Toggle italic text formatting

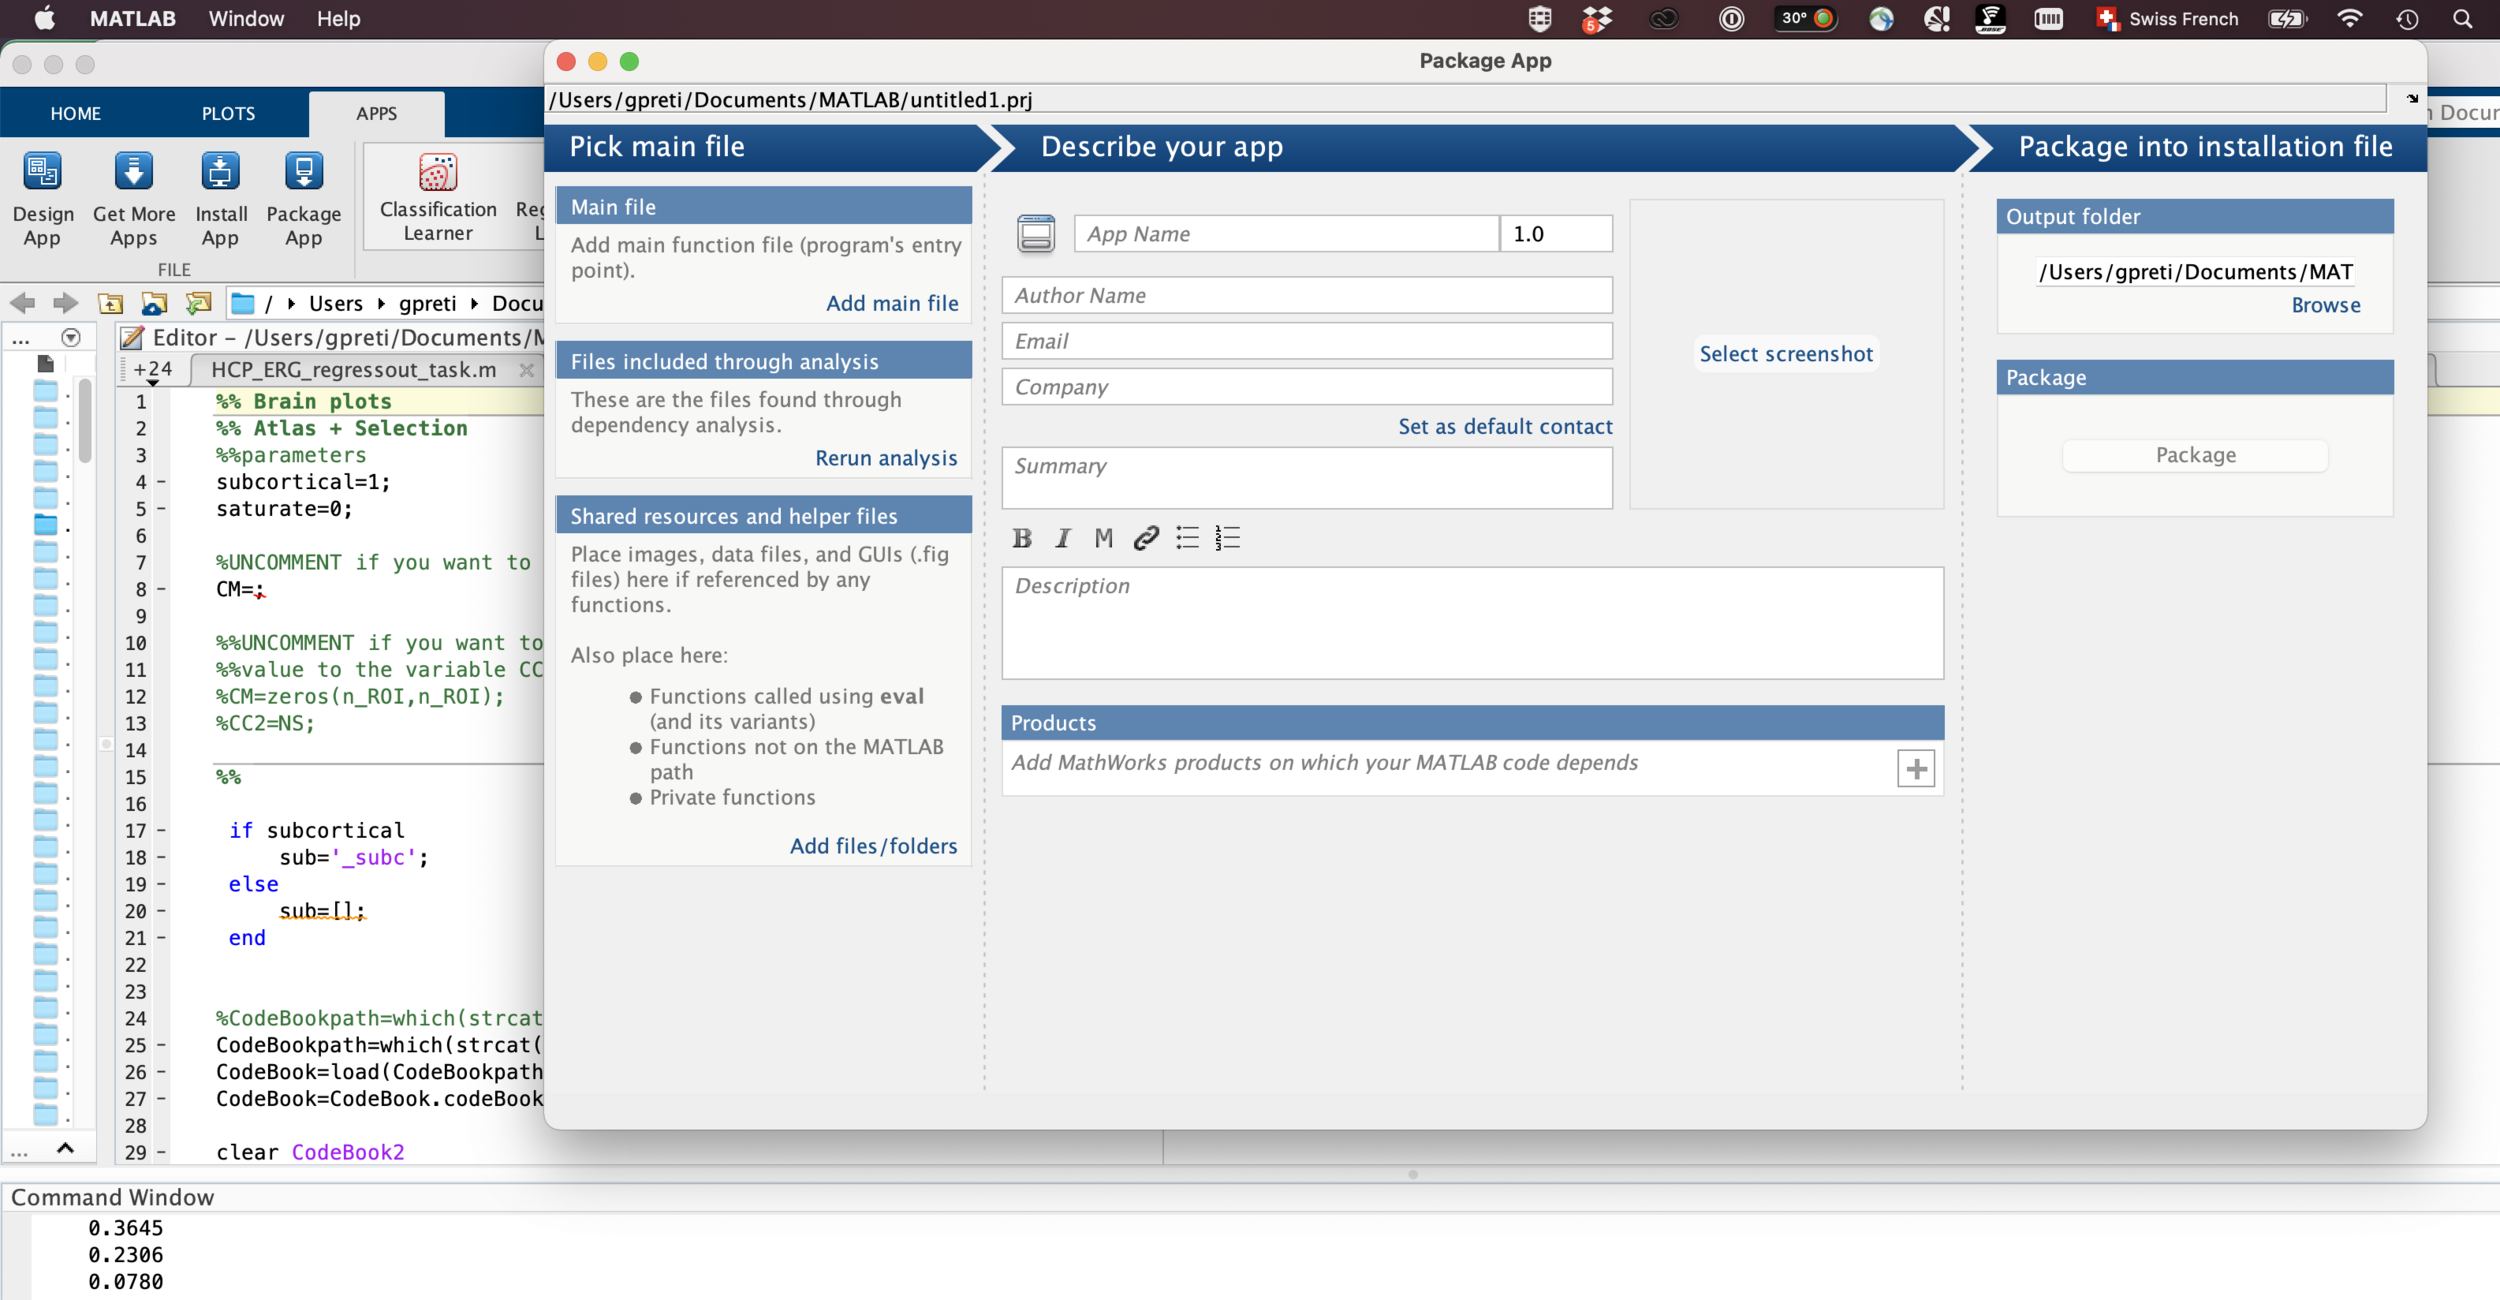1062,539
